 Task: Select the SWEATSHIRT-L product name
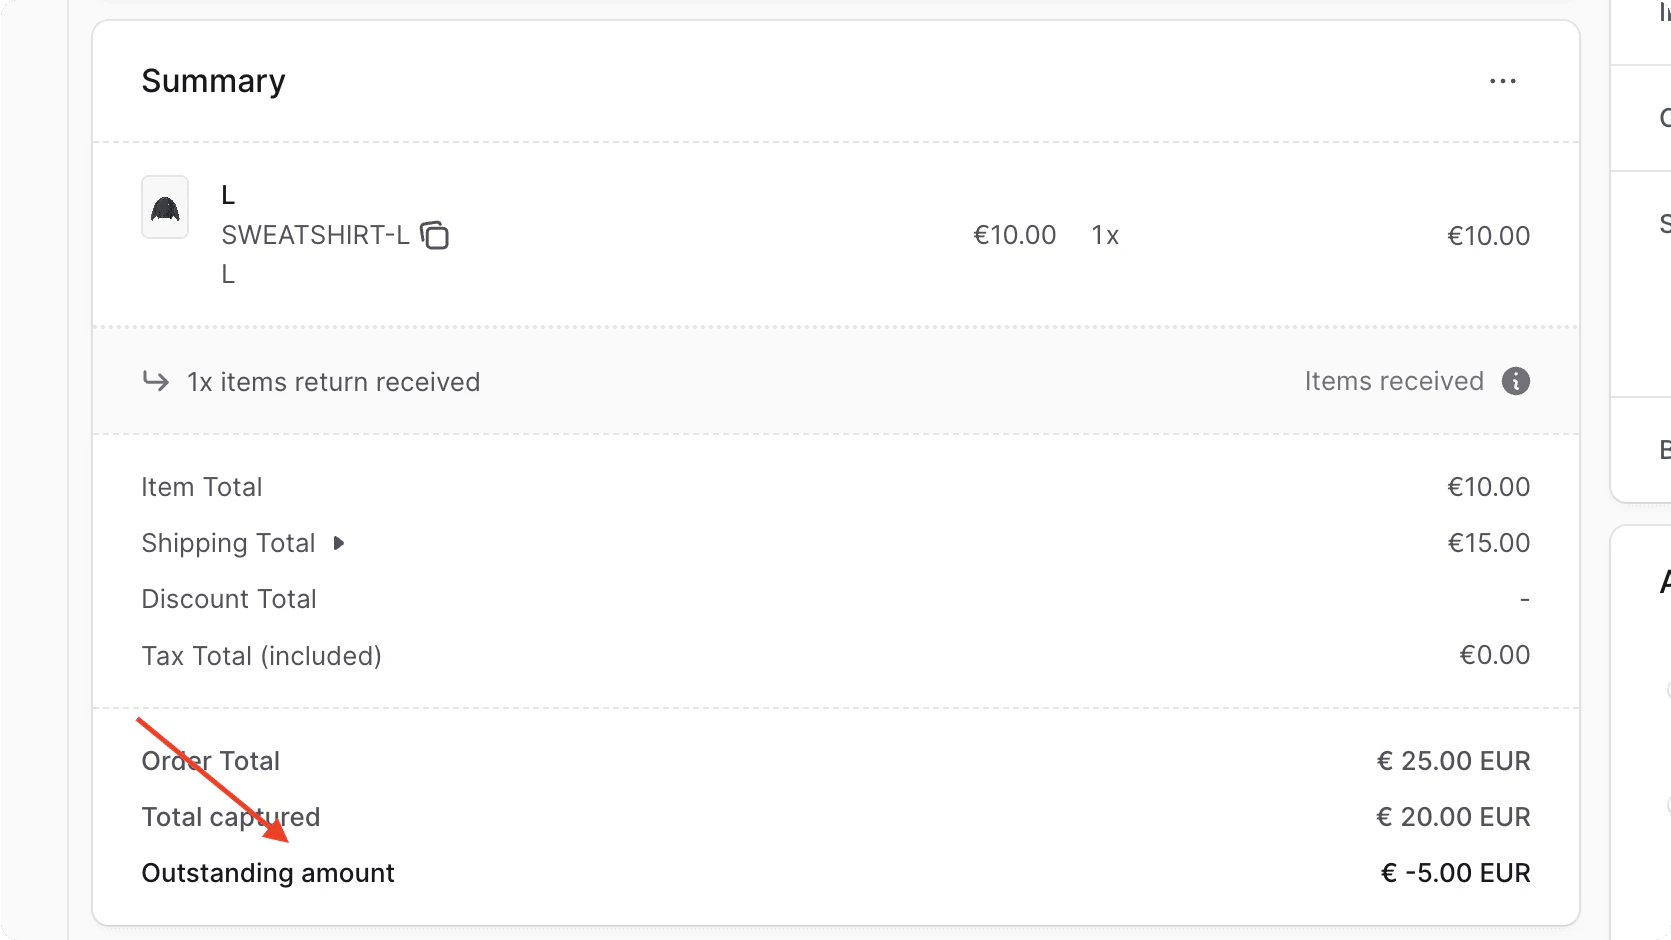click(x=314, y=235)
